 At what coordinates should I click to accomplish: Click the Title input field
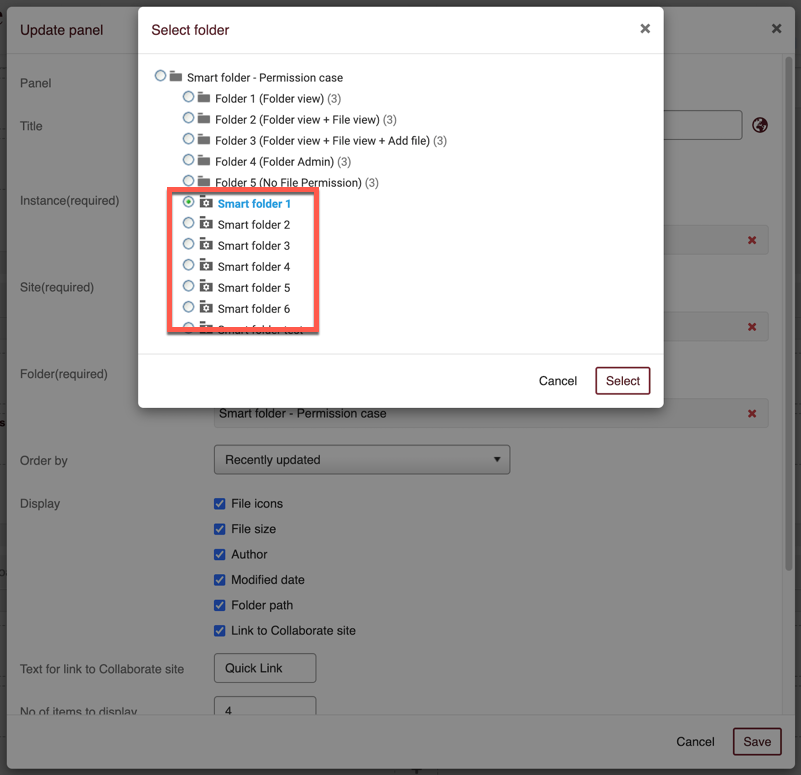[702, 125]
